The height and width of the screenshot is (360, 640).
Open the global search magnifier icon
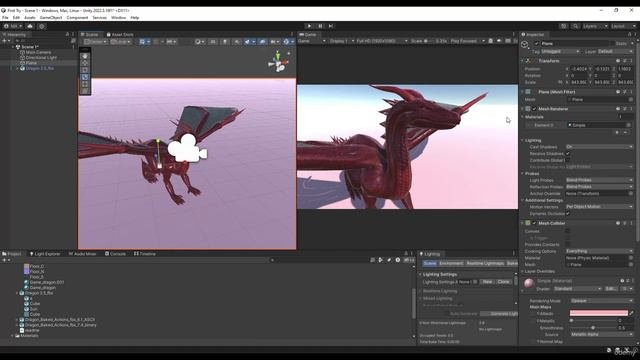(575, 26)
